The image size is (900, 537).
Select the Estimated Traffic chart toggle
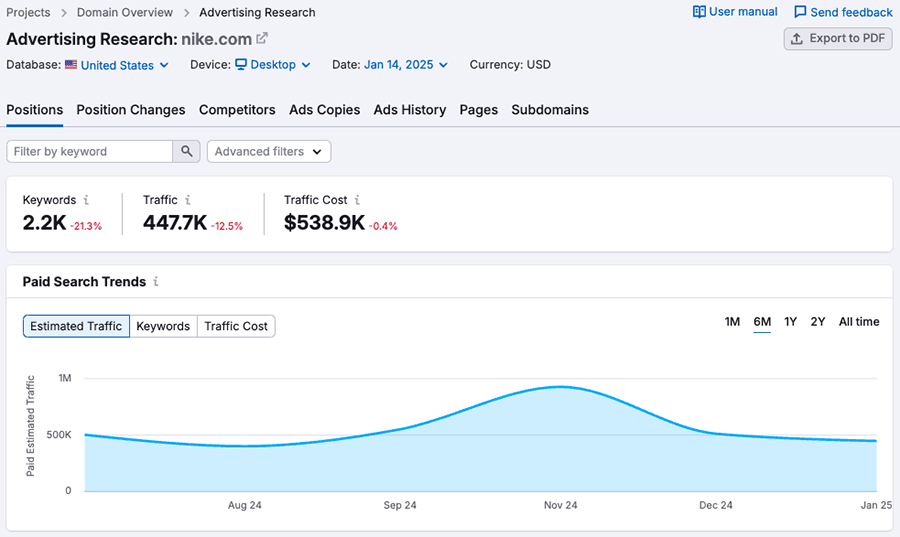click(76, 326)
